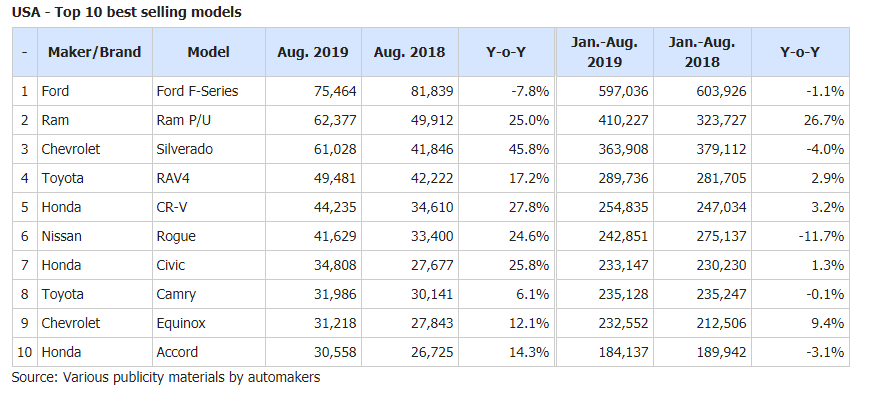
Task: Click the CR-V model cell
Action: coord(209,207)
